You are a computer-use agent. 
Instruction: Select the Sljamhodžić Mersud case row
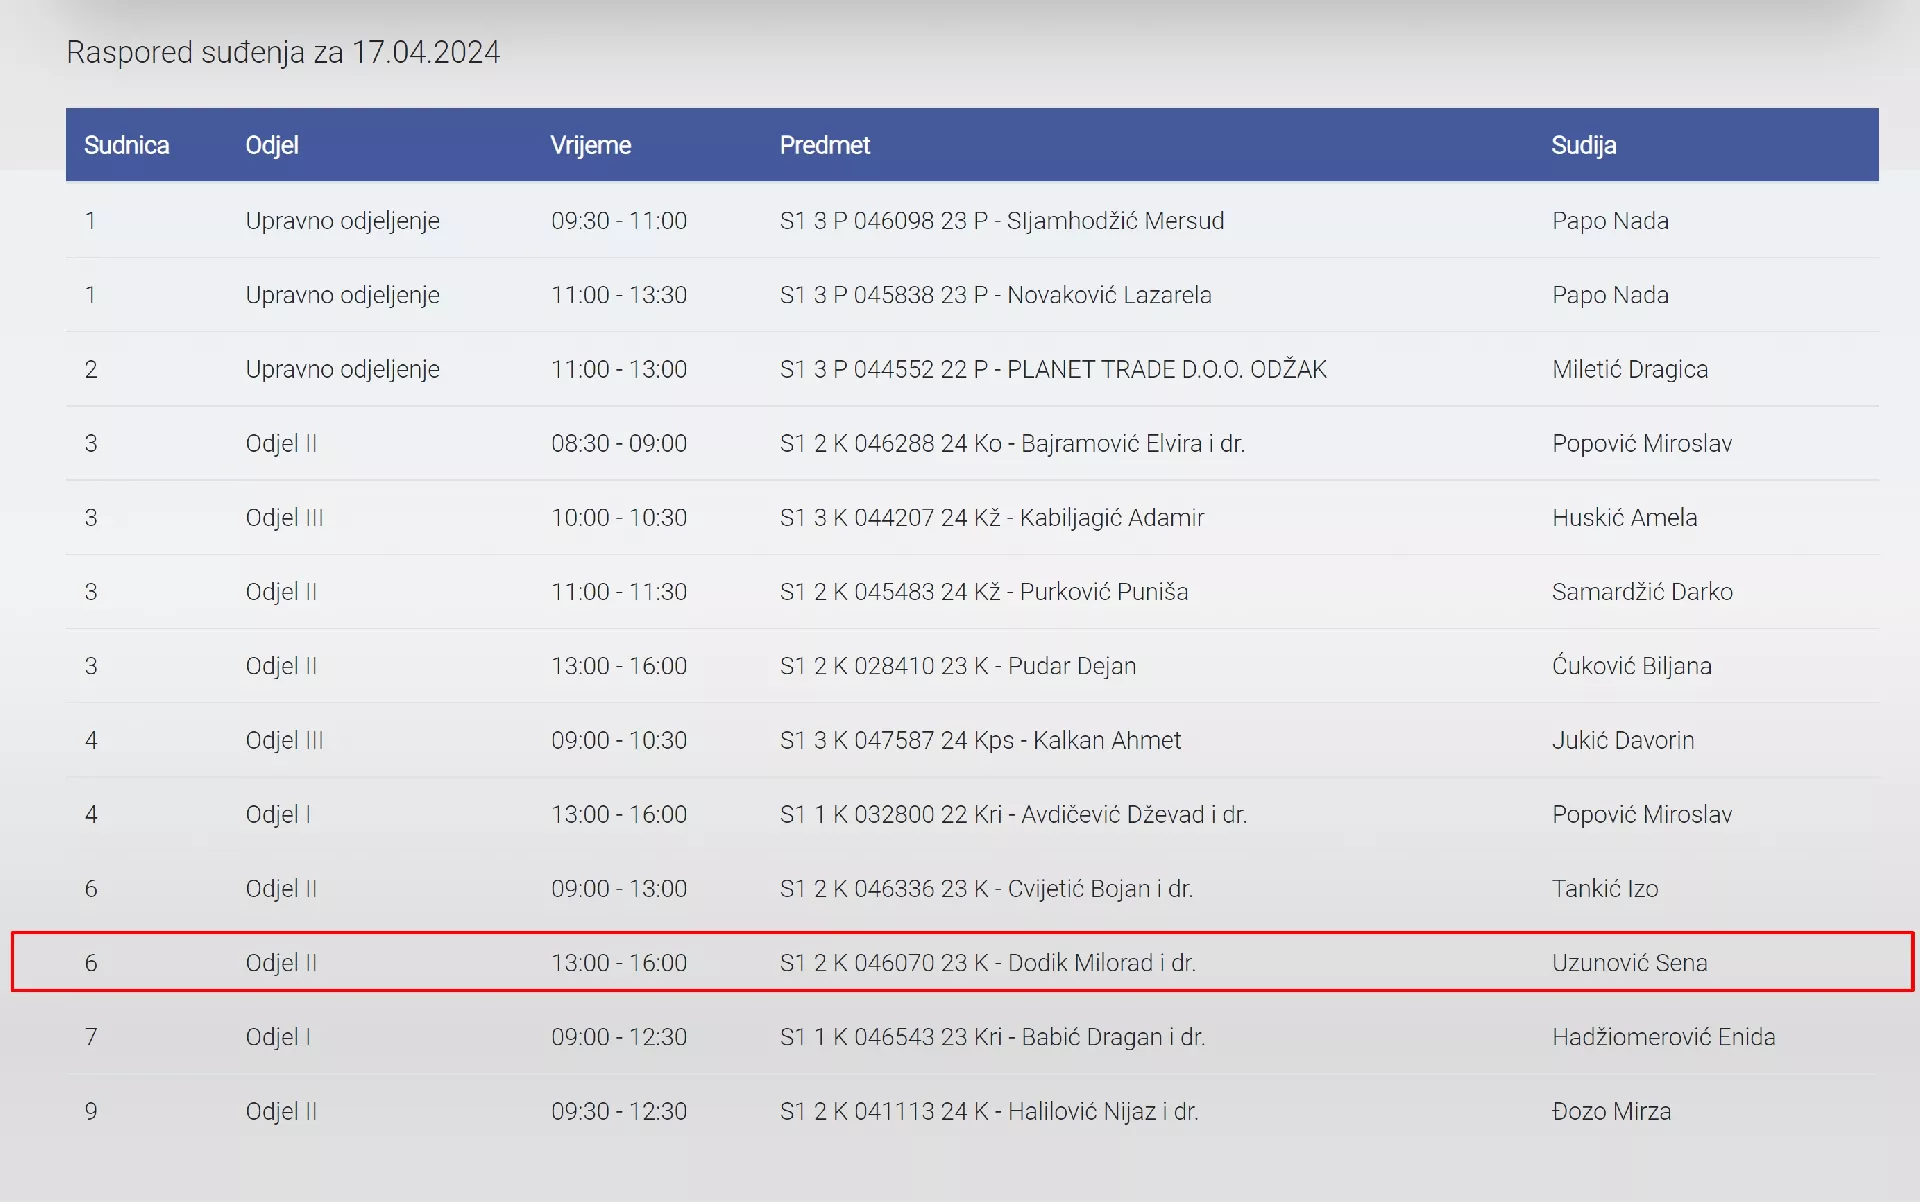1001,221
